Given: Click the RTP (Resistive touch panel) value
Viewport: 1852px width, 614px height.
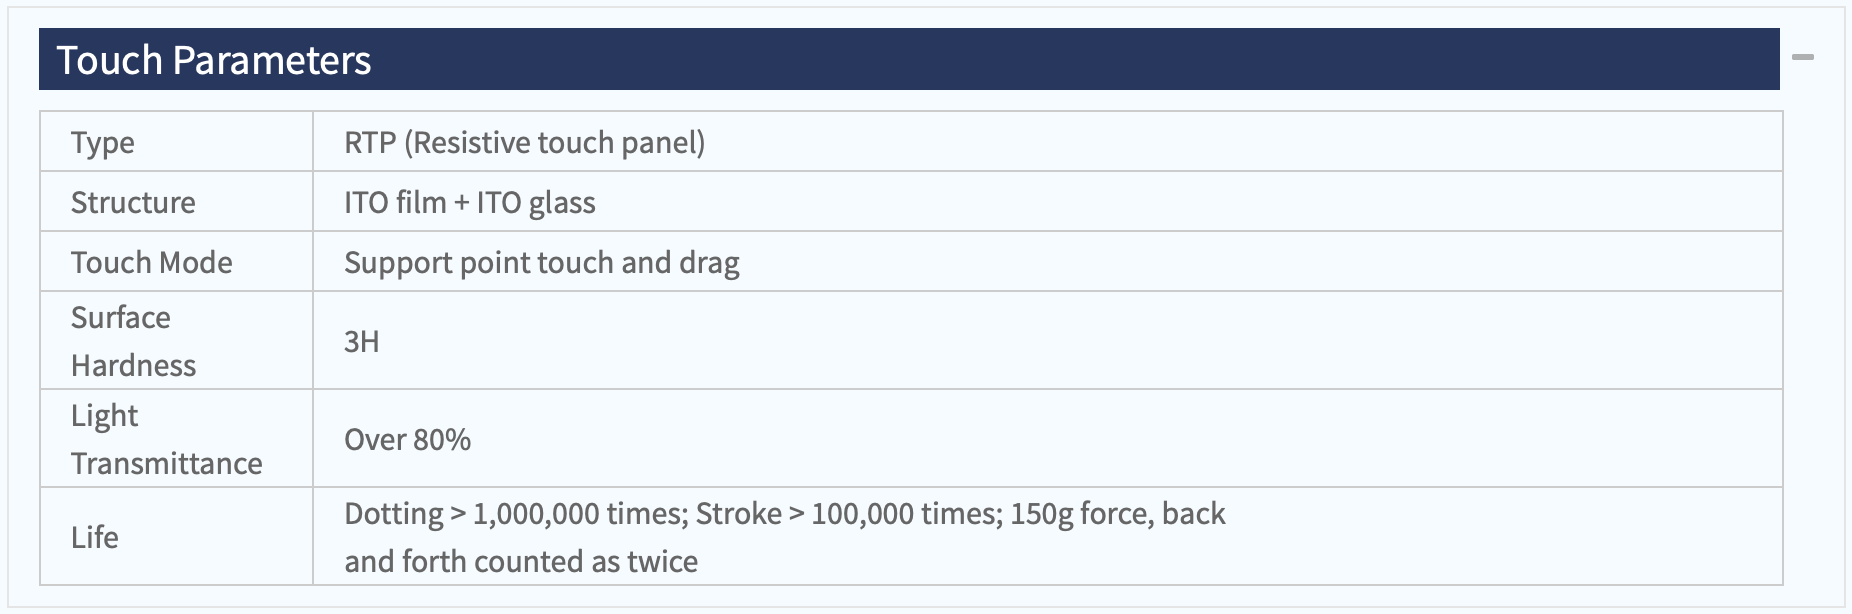Looking at the screenshot, I should [525, 143].
